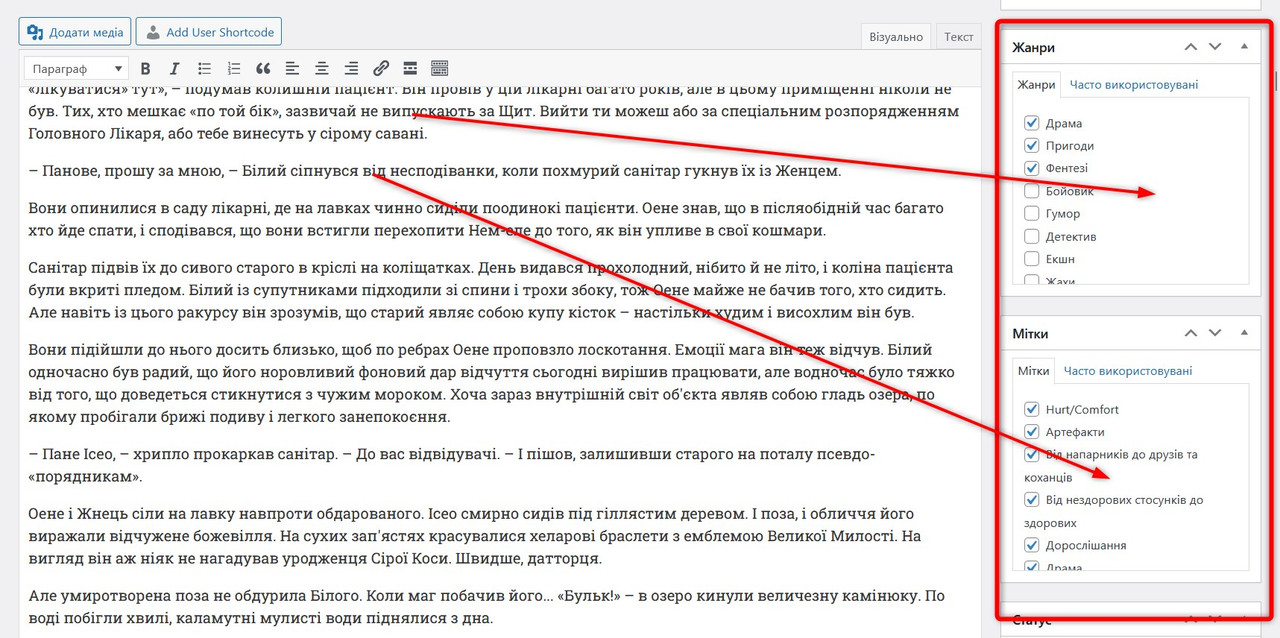Image resolution: width=1280 pixels, height=638 pixels.
Task: Uncheck the Дорослішання tag checkbox
Action: [x=1032, y=545]
